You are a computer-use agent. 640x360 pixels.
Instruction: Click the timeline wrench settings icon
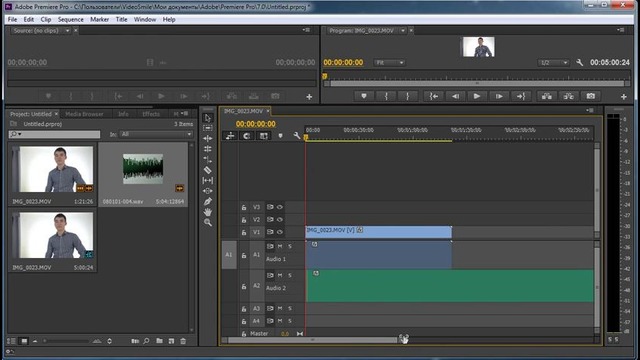click(x=296, y=136)
